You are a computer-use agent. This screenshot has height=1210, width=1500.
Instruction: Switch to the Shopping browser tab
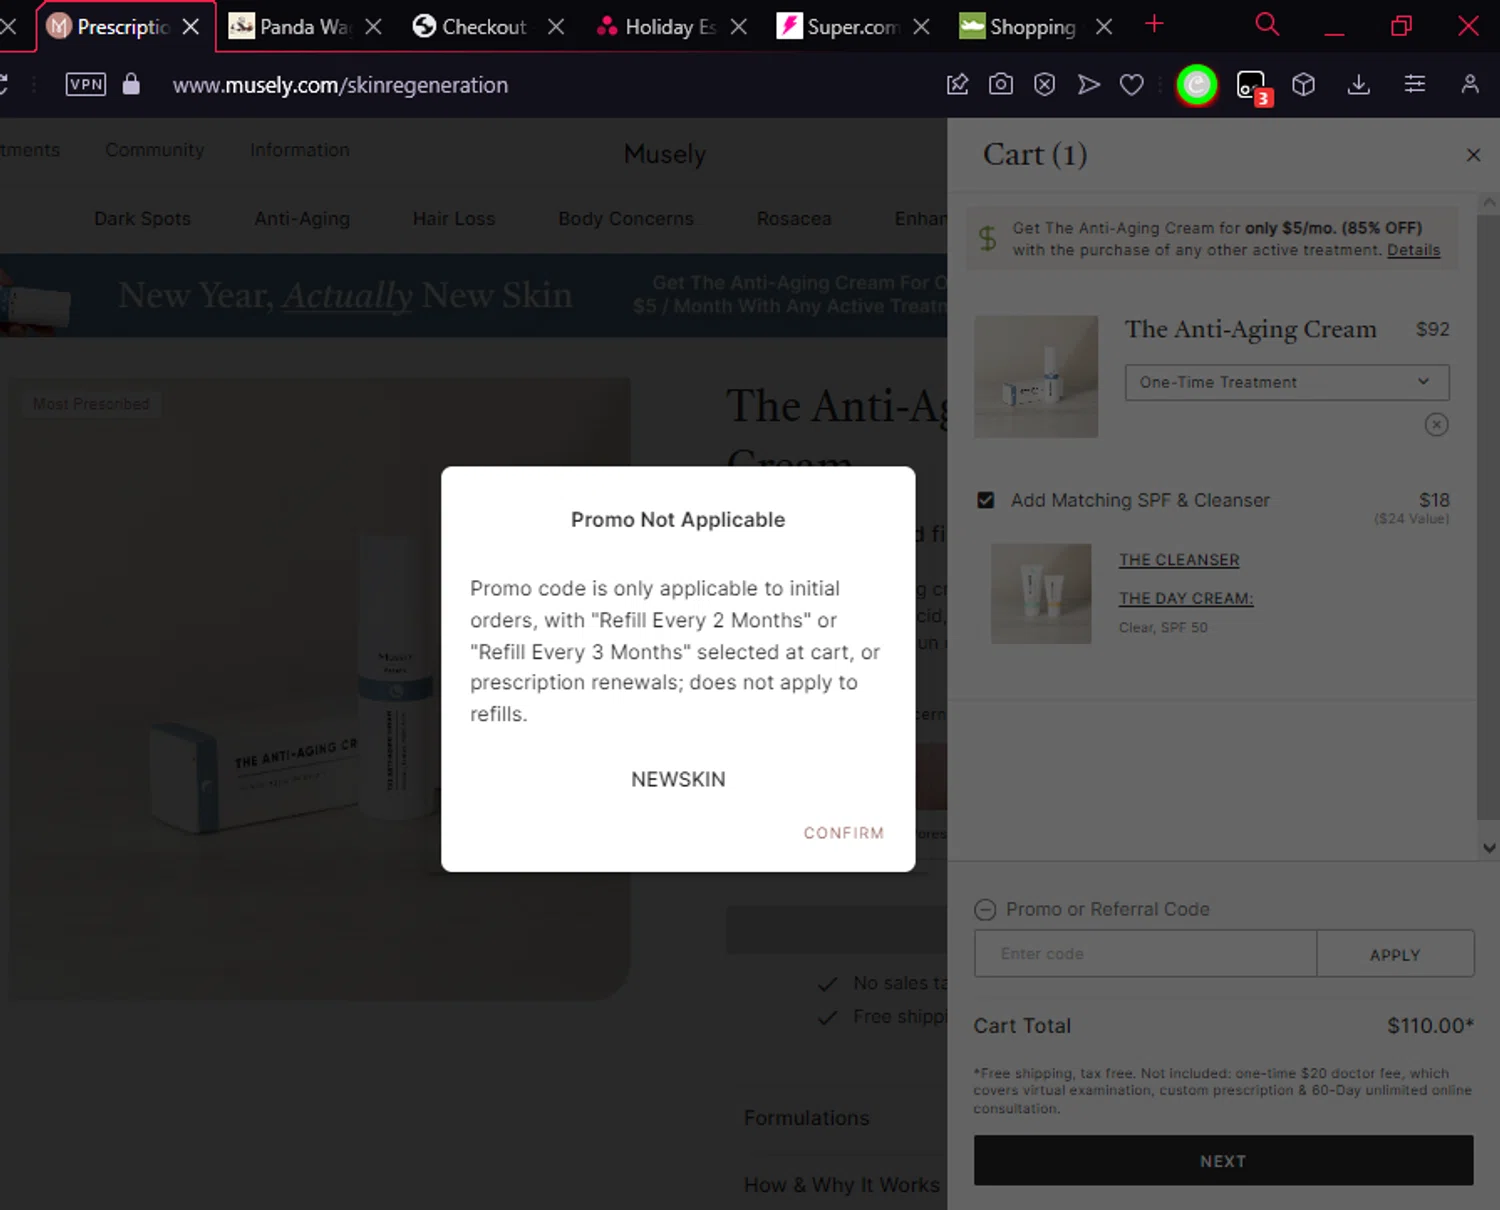pos(1018,27)
